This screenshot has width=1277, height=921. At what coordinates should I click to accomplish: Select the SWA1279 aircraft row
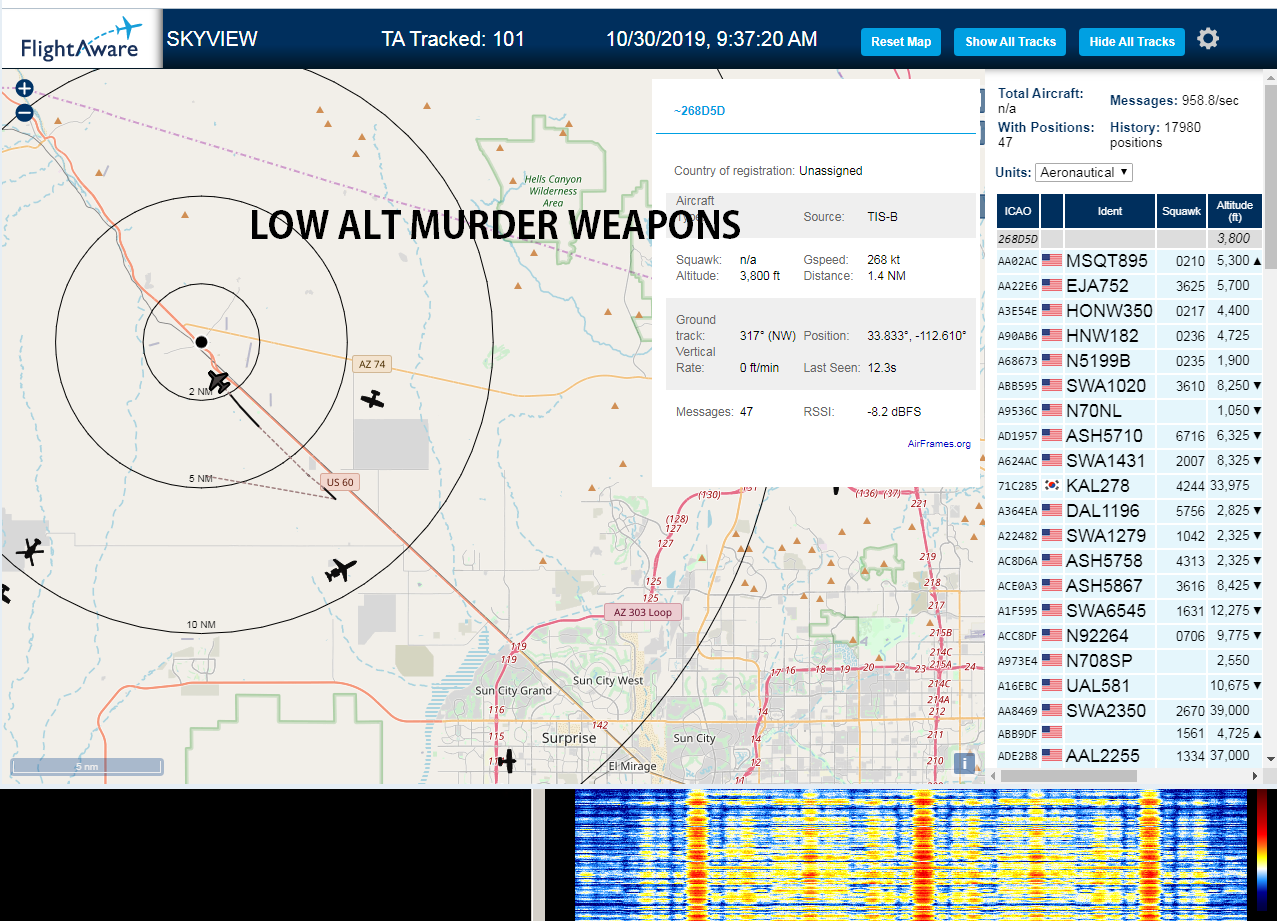[1129, 535]
